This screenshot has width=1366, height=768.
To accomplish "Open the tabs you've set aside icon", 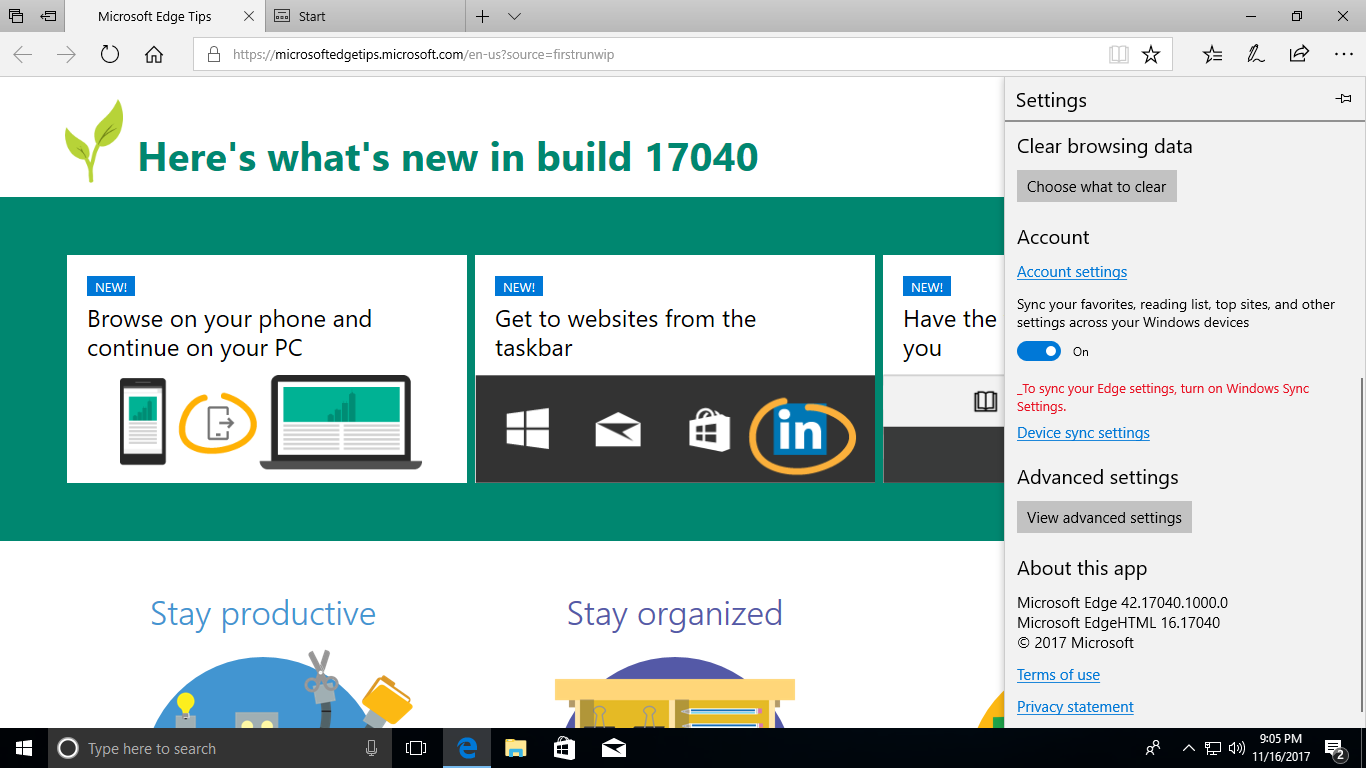I will pyautogui.click(x=16, y=16).
